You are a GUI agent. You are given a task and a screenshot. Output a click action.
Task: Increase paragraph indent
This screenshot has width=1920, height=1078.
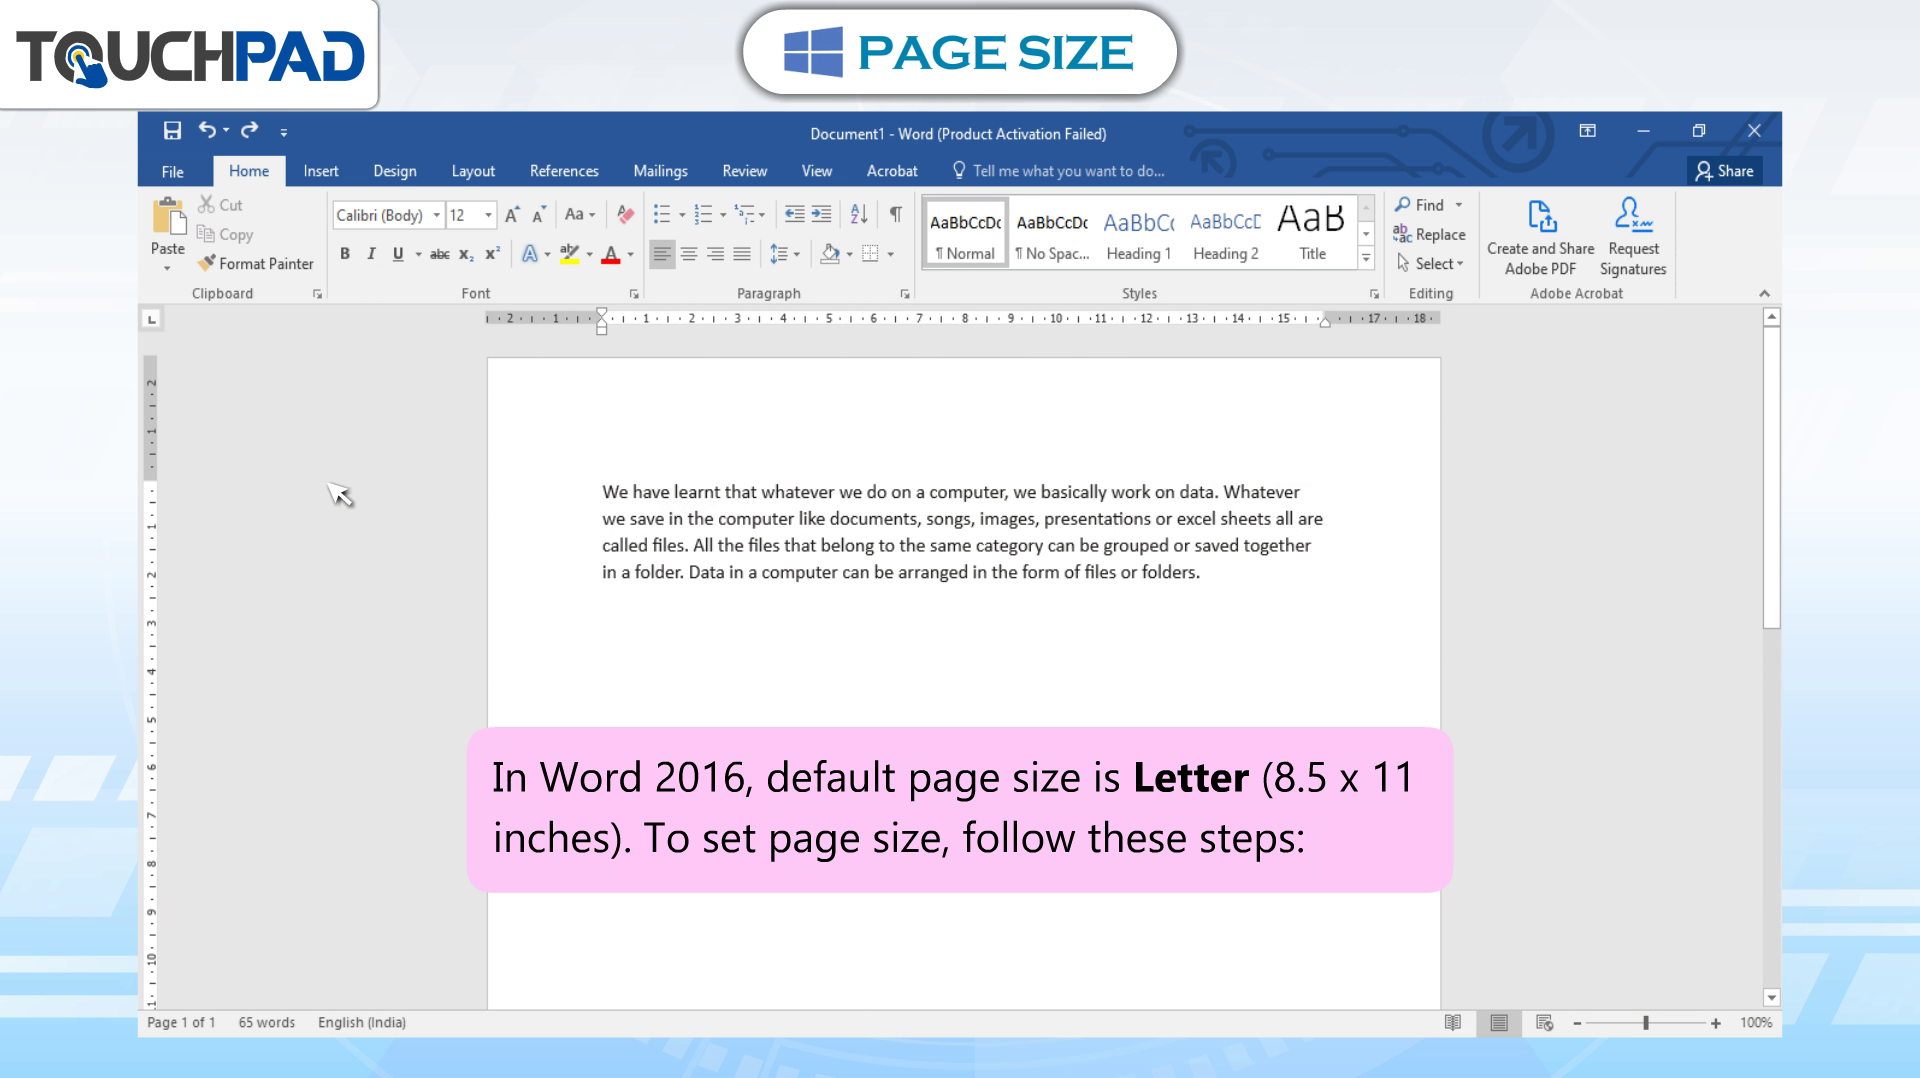821,215
